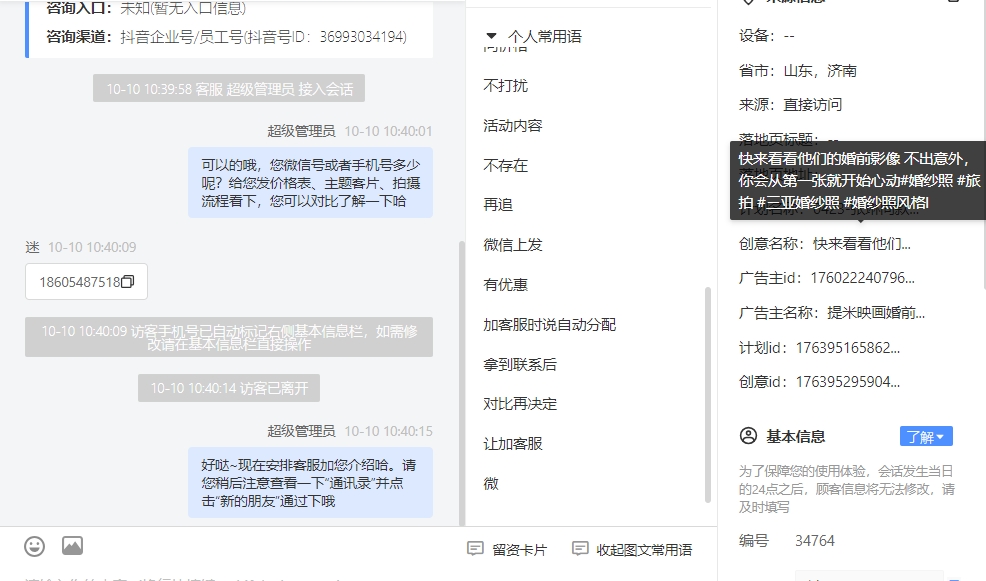Click the 客服 超级管理员 接入会话 notice

(229, 89)
